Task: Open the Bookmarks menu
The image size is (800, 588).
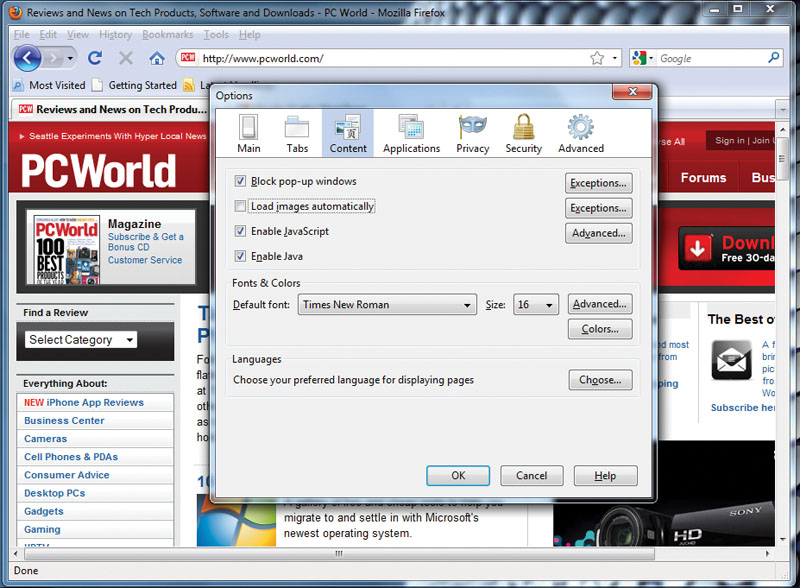Action: (167, 35)
